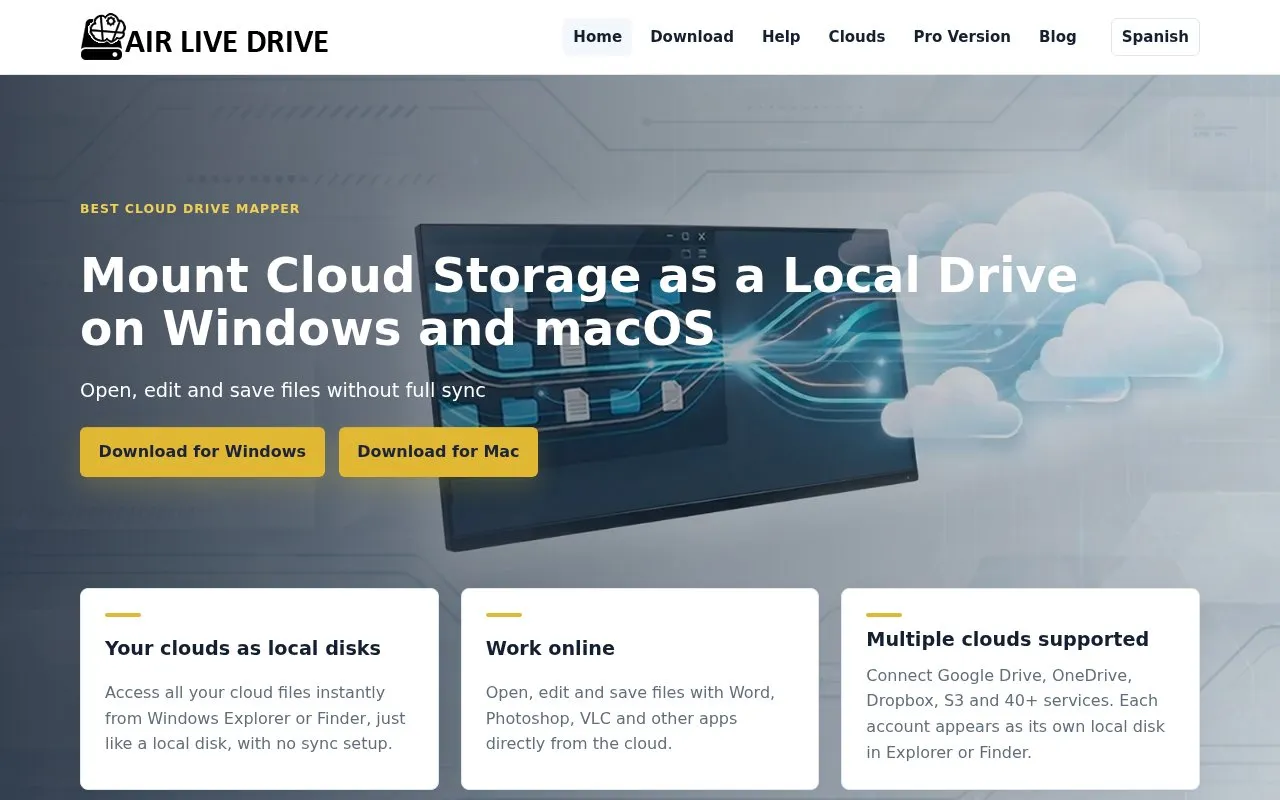This screenshot has width=1280, height=800.
Task: Click the 'Connect Google Drive, OneDrive' description
Action: tap(1015, 714)
